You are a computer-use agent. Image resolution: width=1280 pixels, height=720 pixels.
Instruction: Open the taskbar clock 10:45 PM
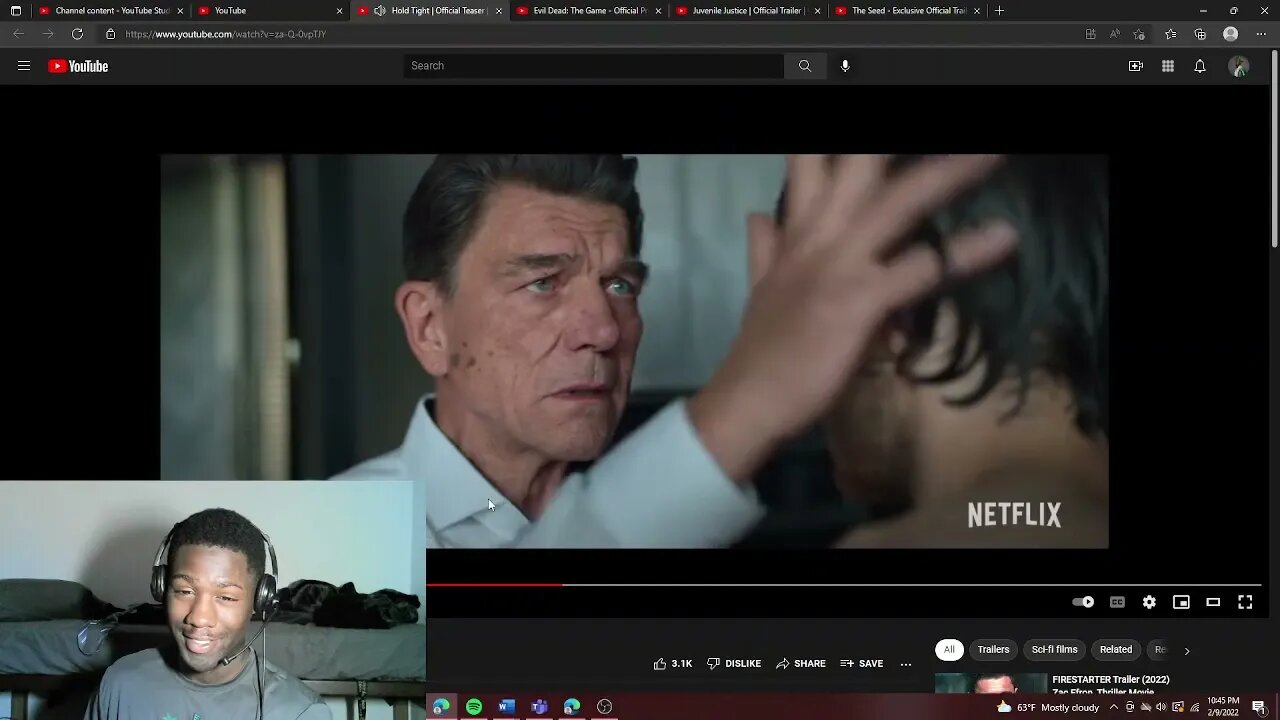(1222, 707)
